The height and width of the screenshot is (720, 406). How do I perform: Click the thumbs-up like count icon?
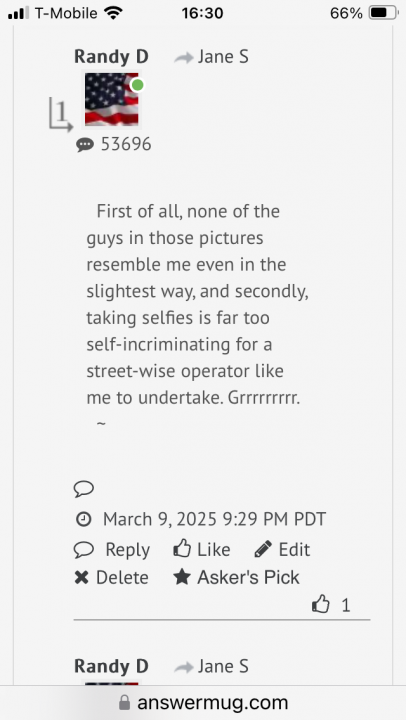pos(321,605)
